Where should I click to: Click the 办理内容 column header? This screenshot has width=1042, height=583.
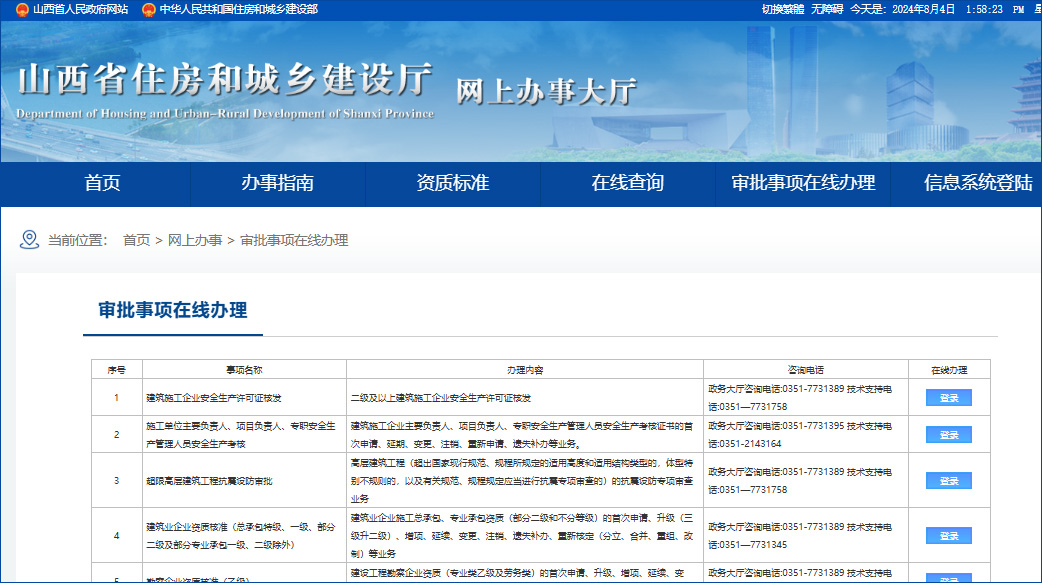(x=525, y=370)
